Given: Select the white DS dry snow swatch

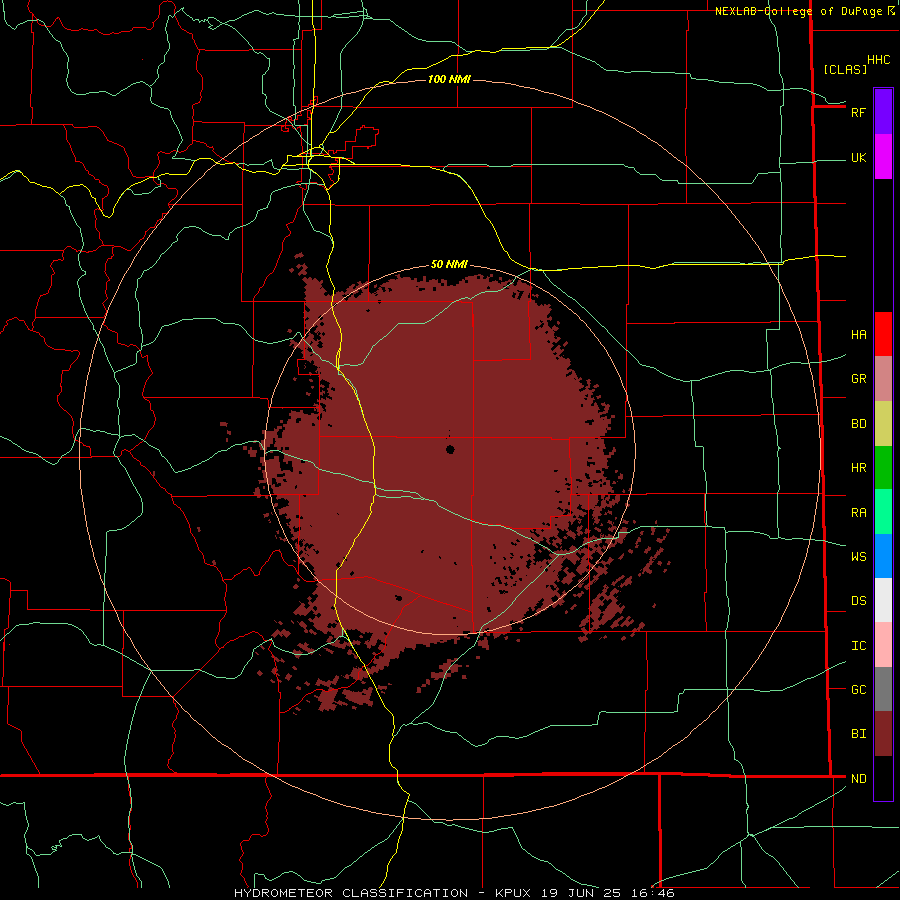Looking at the screenshot, I should click(x=883, y=600).
